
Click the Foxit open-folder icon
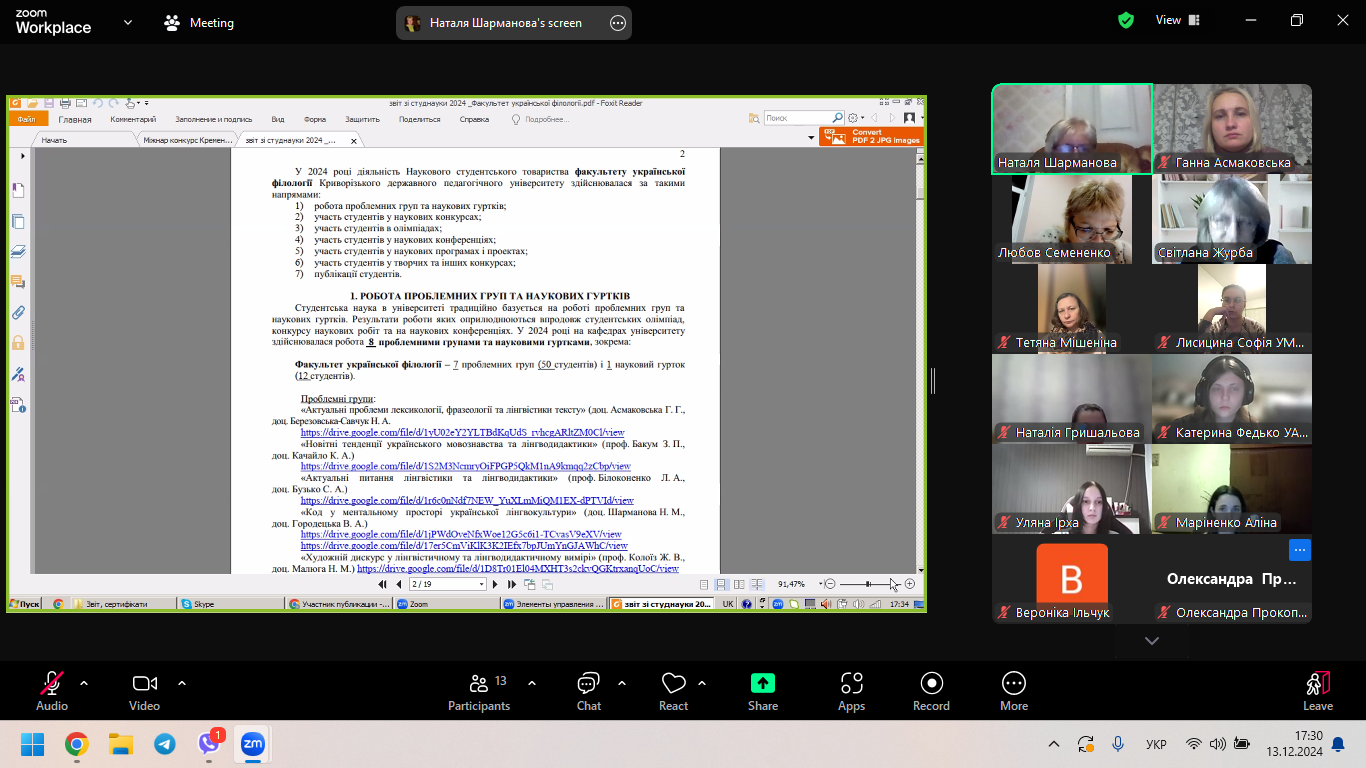click(x=33, y=103)
